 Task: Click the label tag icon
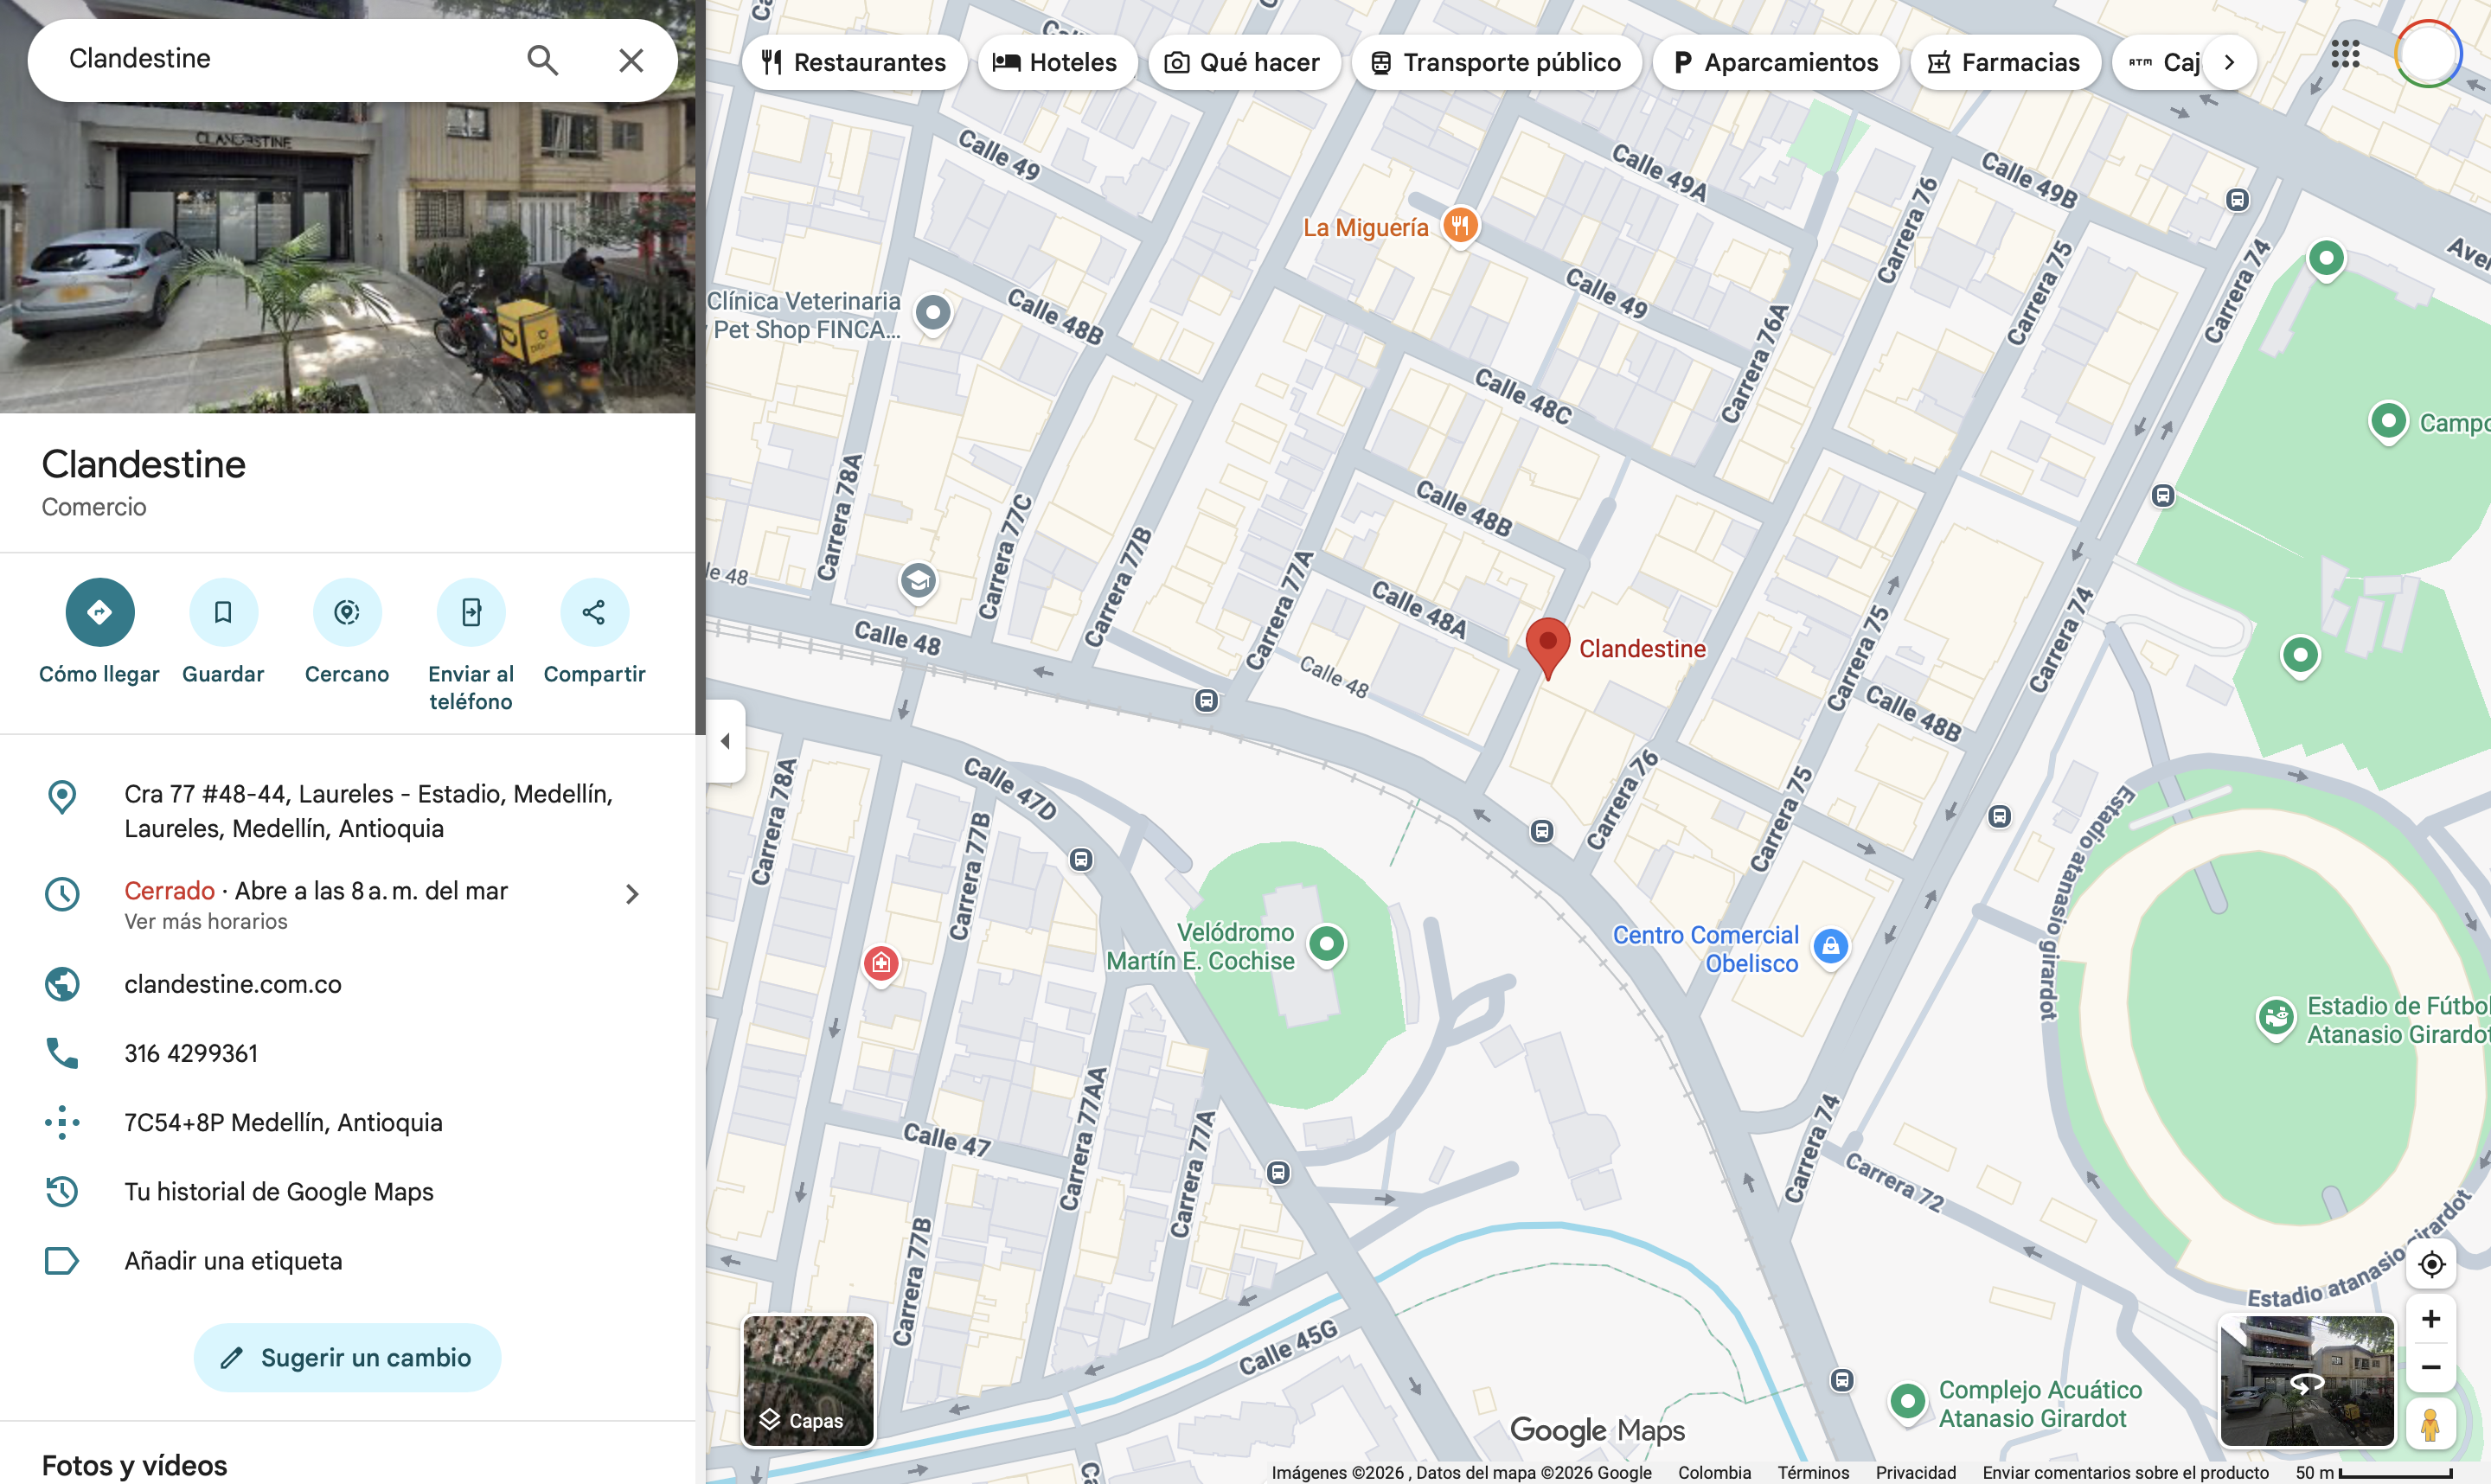(x=62, y=1261)
